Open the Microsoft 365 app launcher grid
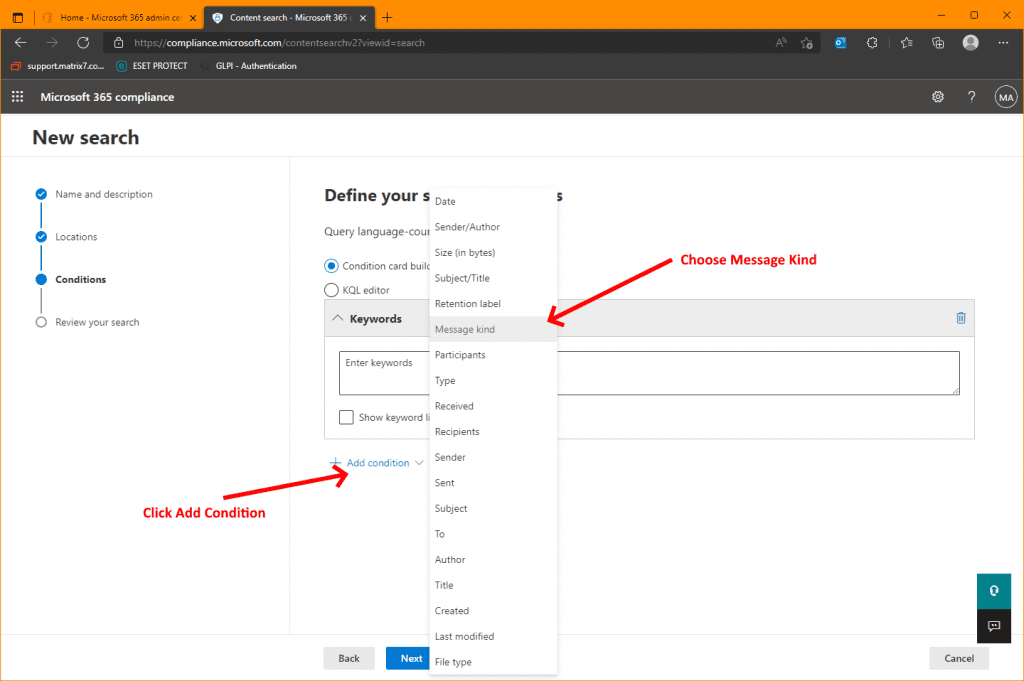This screenshot has width=1024, height=681. coord(18,97)
